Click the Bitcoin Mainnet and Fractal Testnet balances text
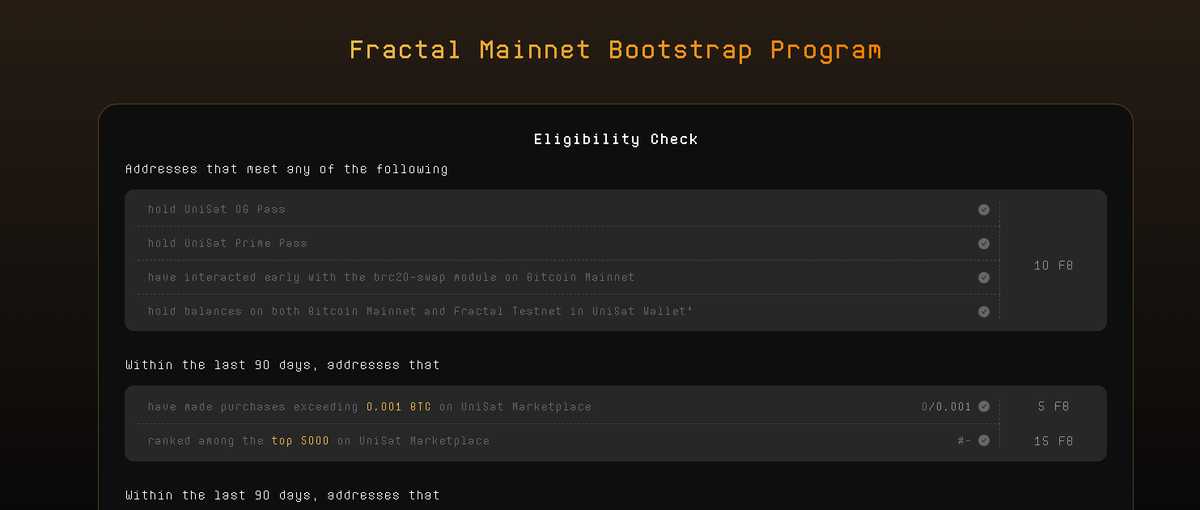The width and height of the screenshot is (1200, 510). pyautogui.click(x=421, y=311)
